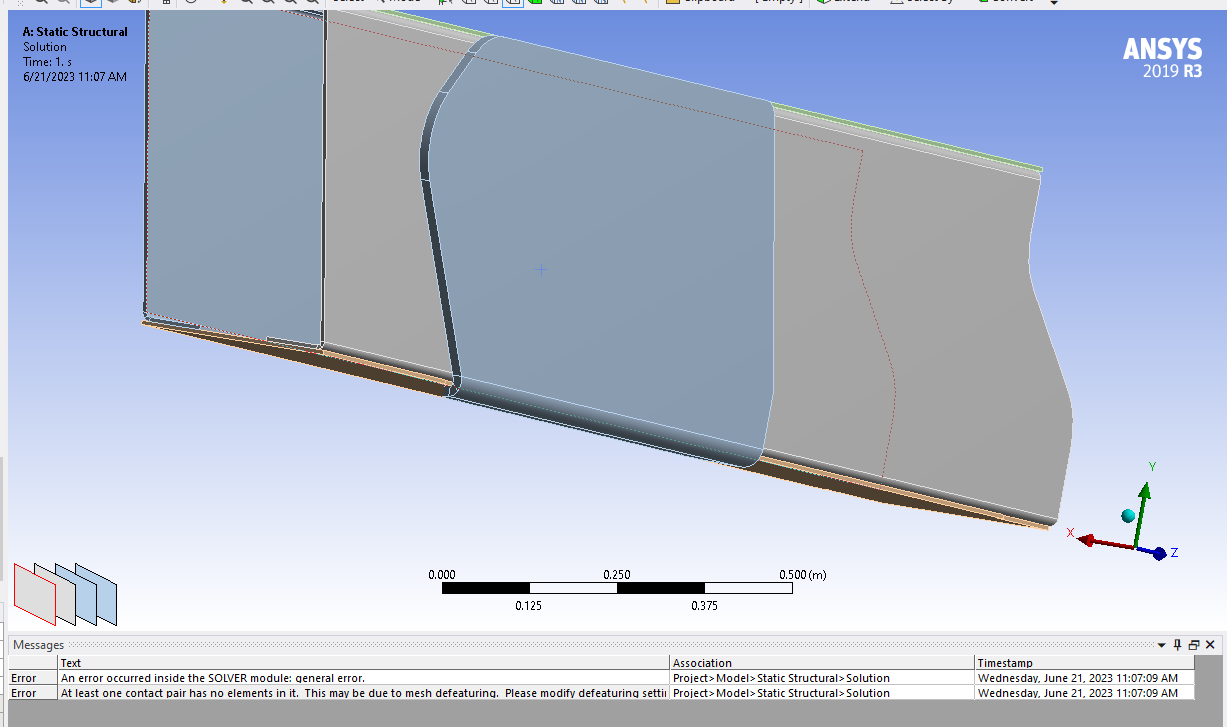Float the Messages panel window

coord(1194,645)
